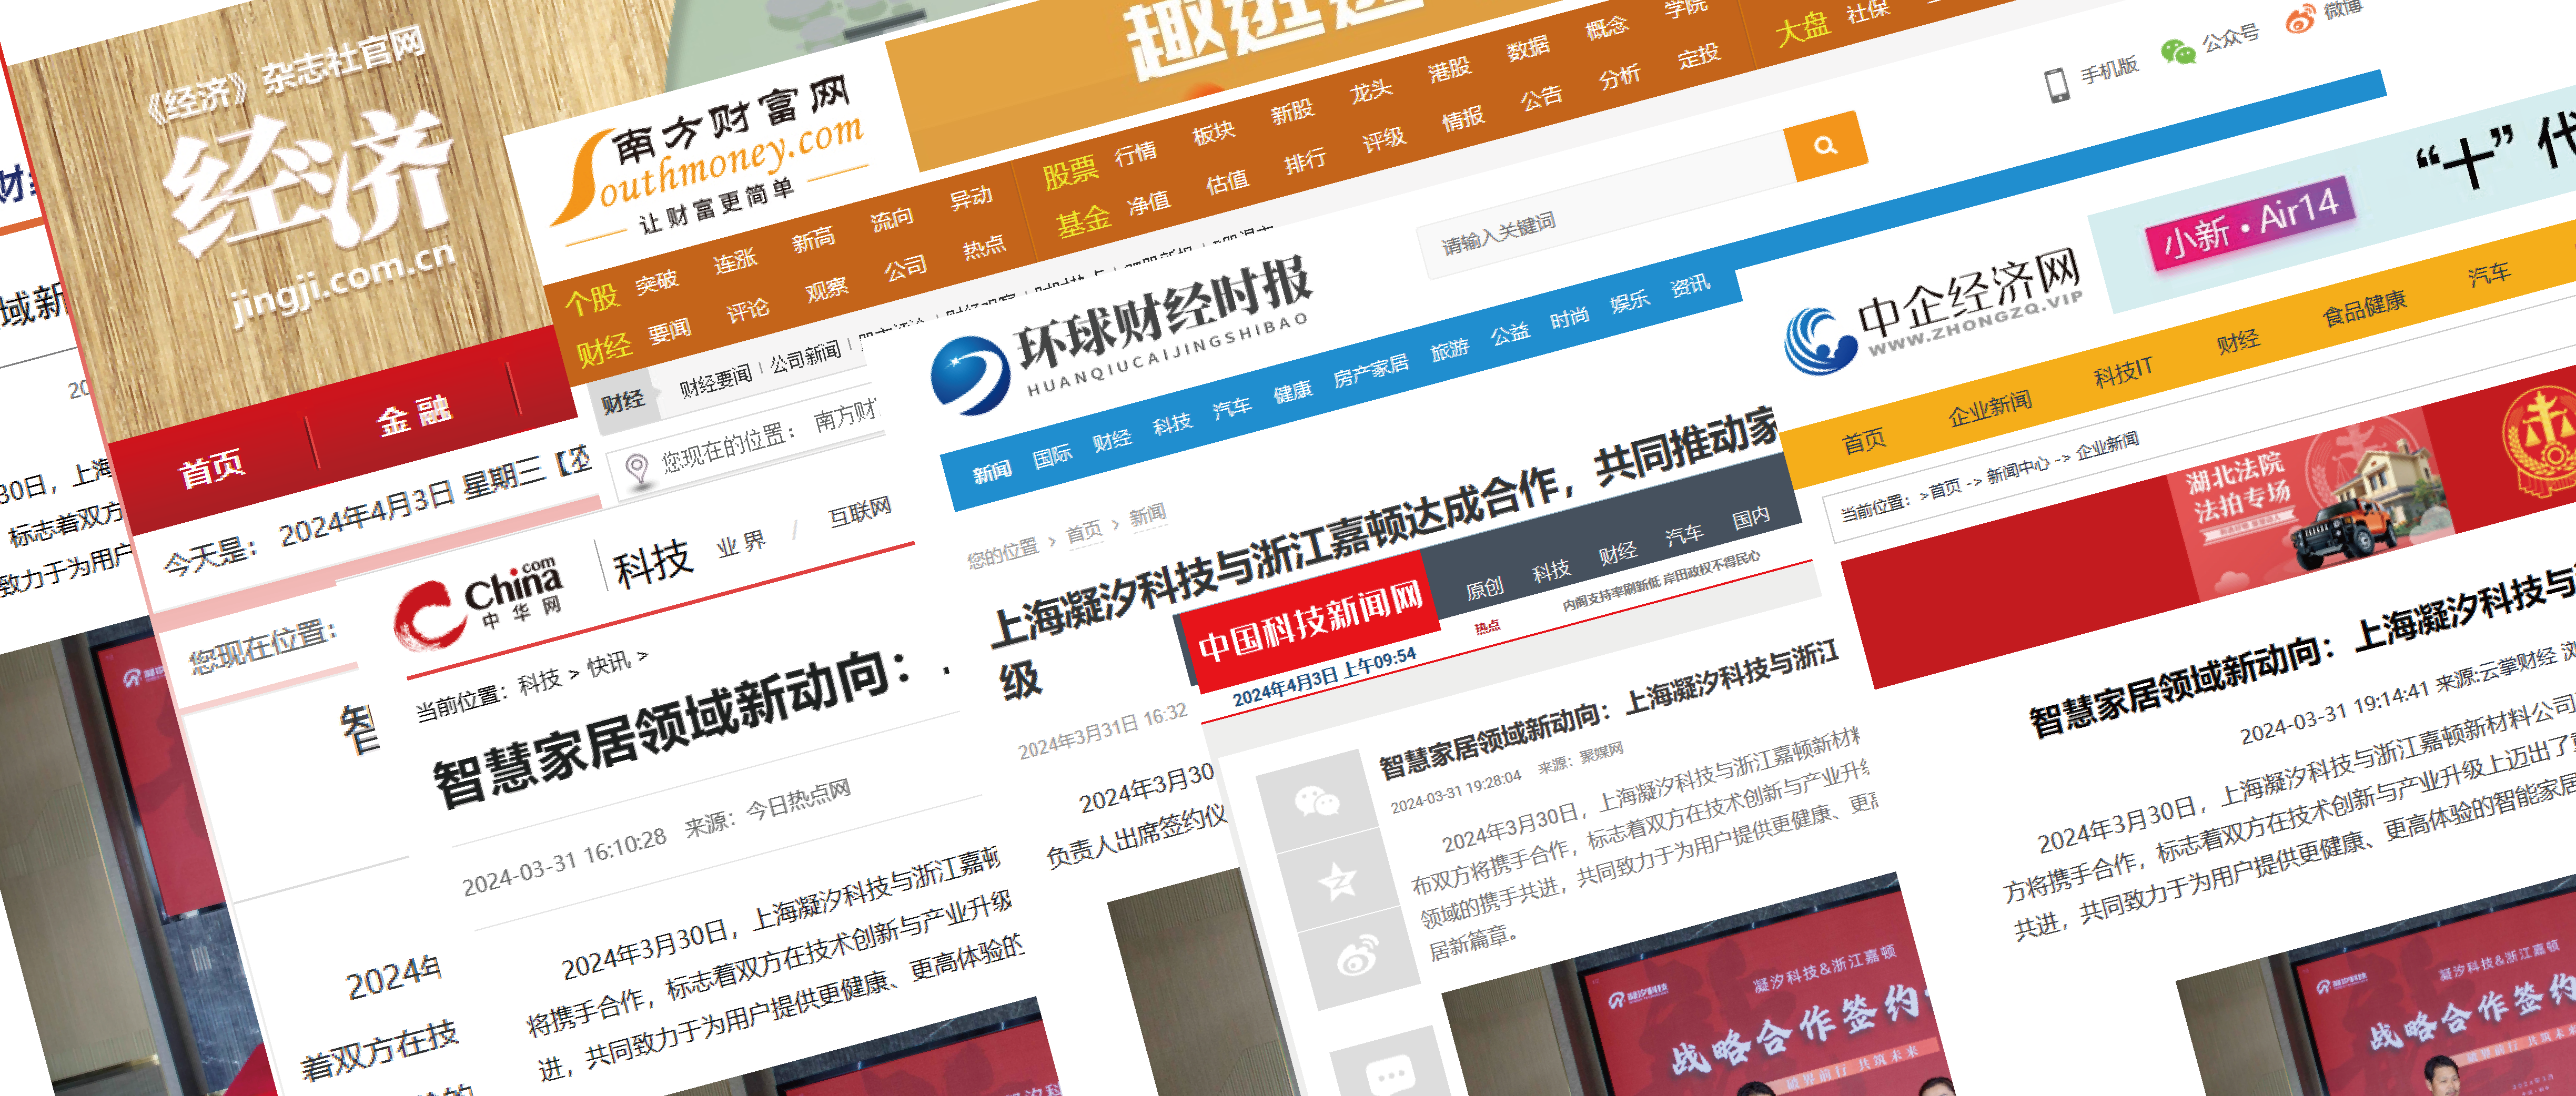Open 个股 in the Southmoney navigation
Viewport: 2576px width, 1096px height.
point(592,299)
